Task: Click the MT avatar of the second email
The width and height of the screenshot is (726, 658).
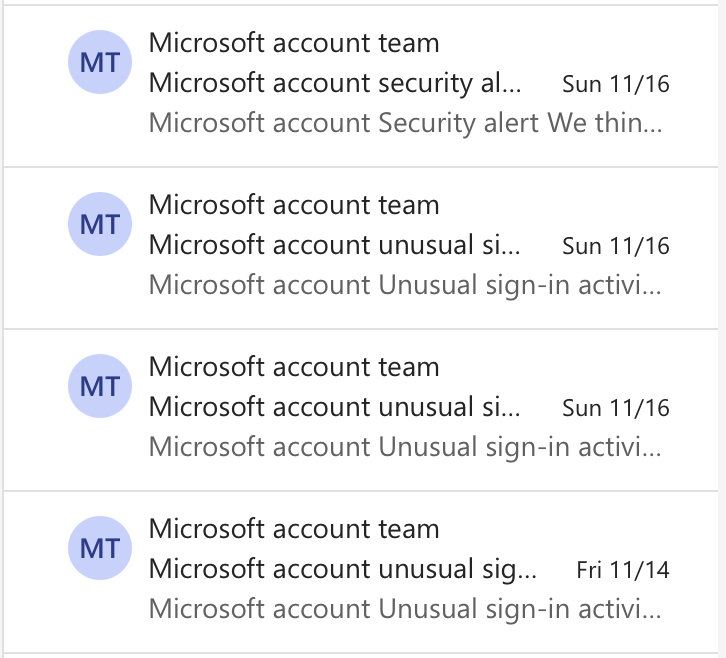Action: 99,225
